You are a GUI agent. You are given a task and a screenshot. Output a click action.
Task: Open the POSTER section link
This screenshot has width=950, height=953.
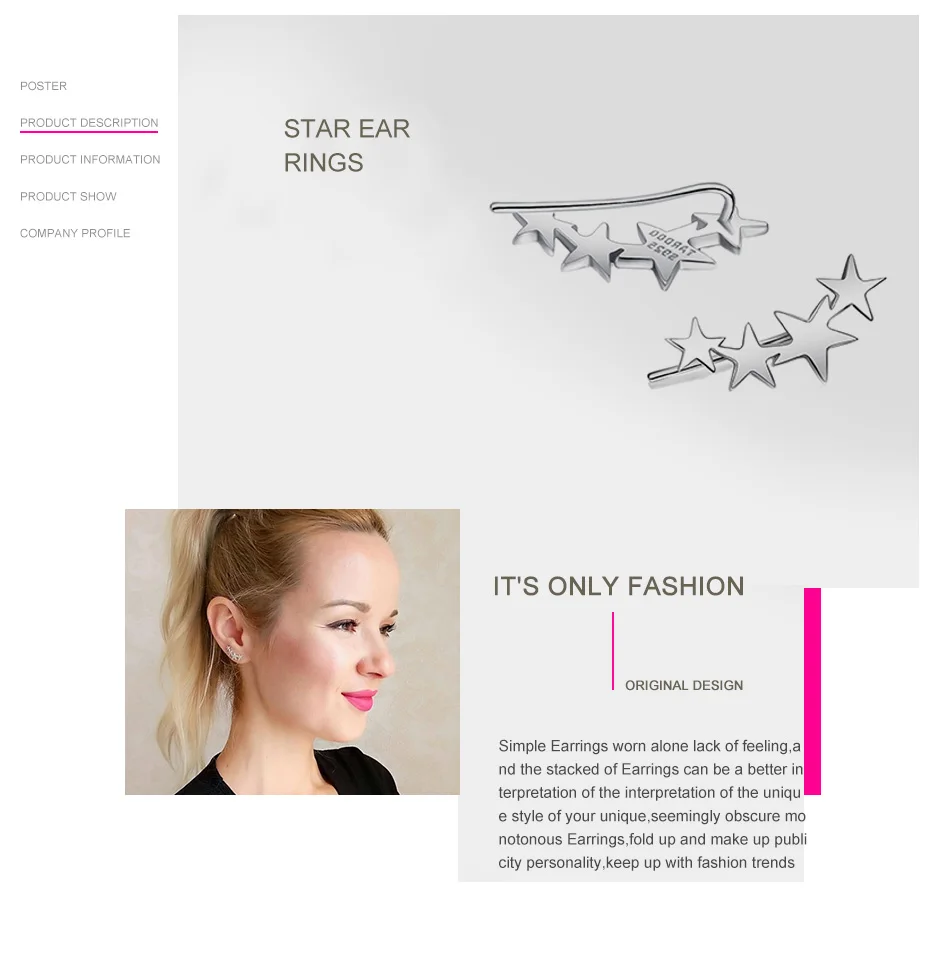43,86
